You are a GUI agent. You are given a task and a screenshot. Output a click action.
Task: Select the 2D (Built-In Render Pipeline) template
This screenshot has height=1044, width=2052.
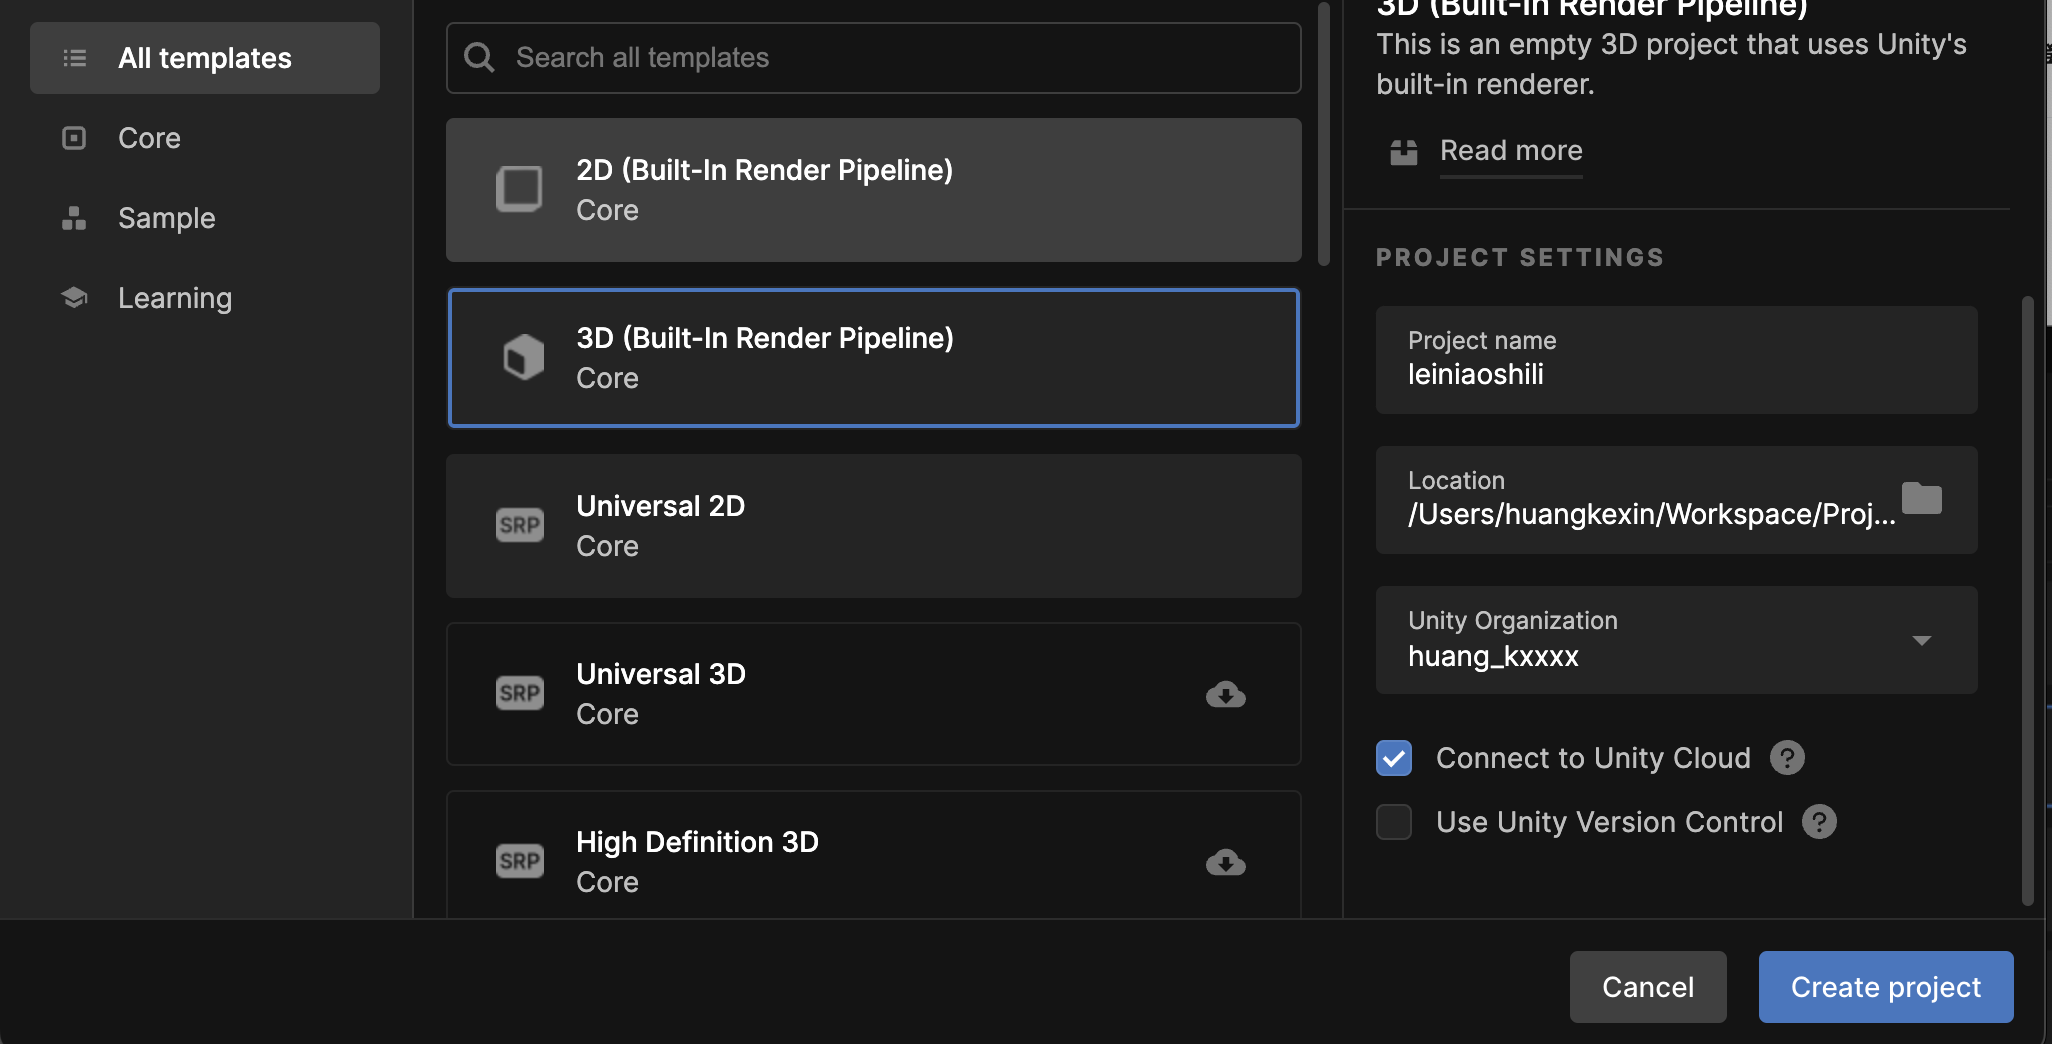(x=873, y=190)
